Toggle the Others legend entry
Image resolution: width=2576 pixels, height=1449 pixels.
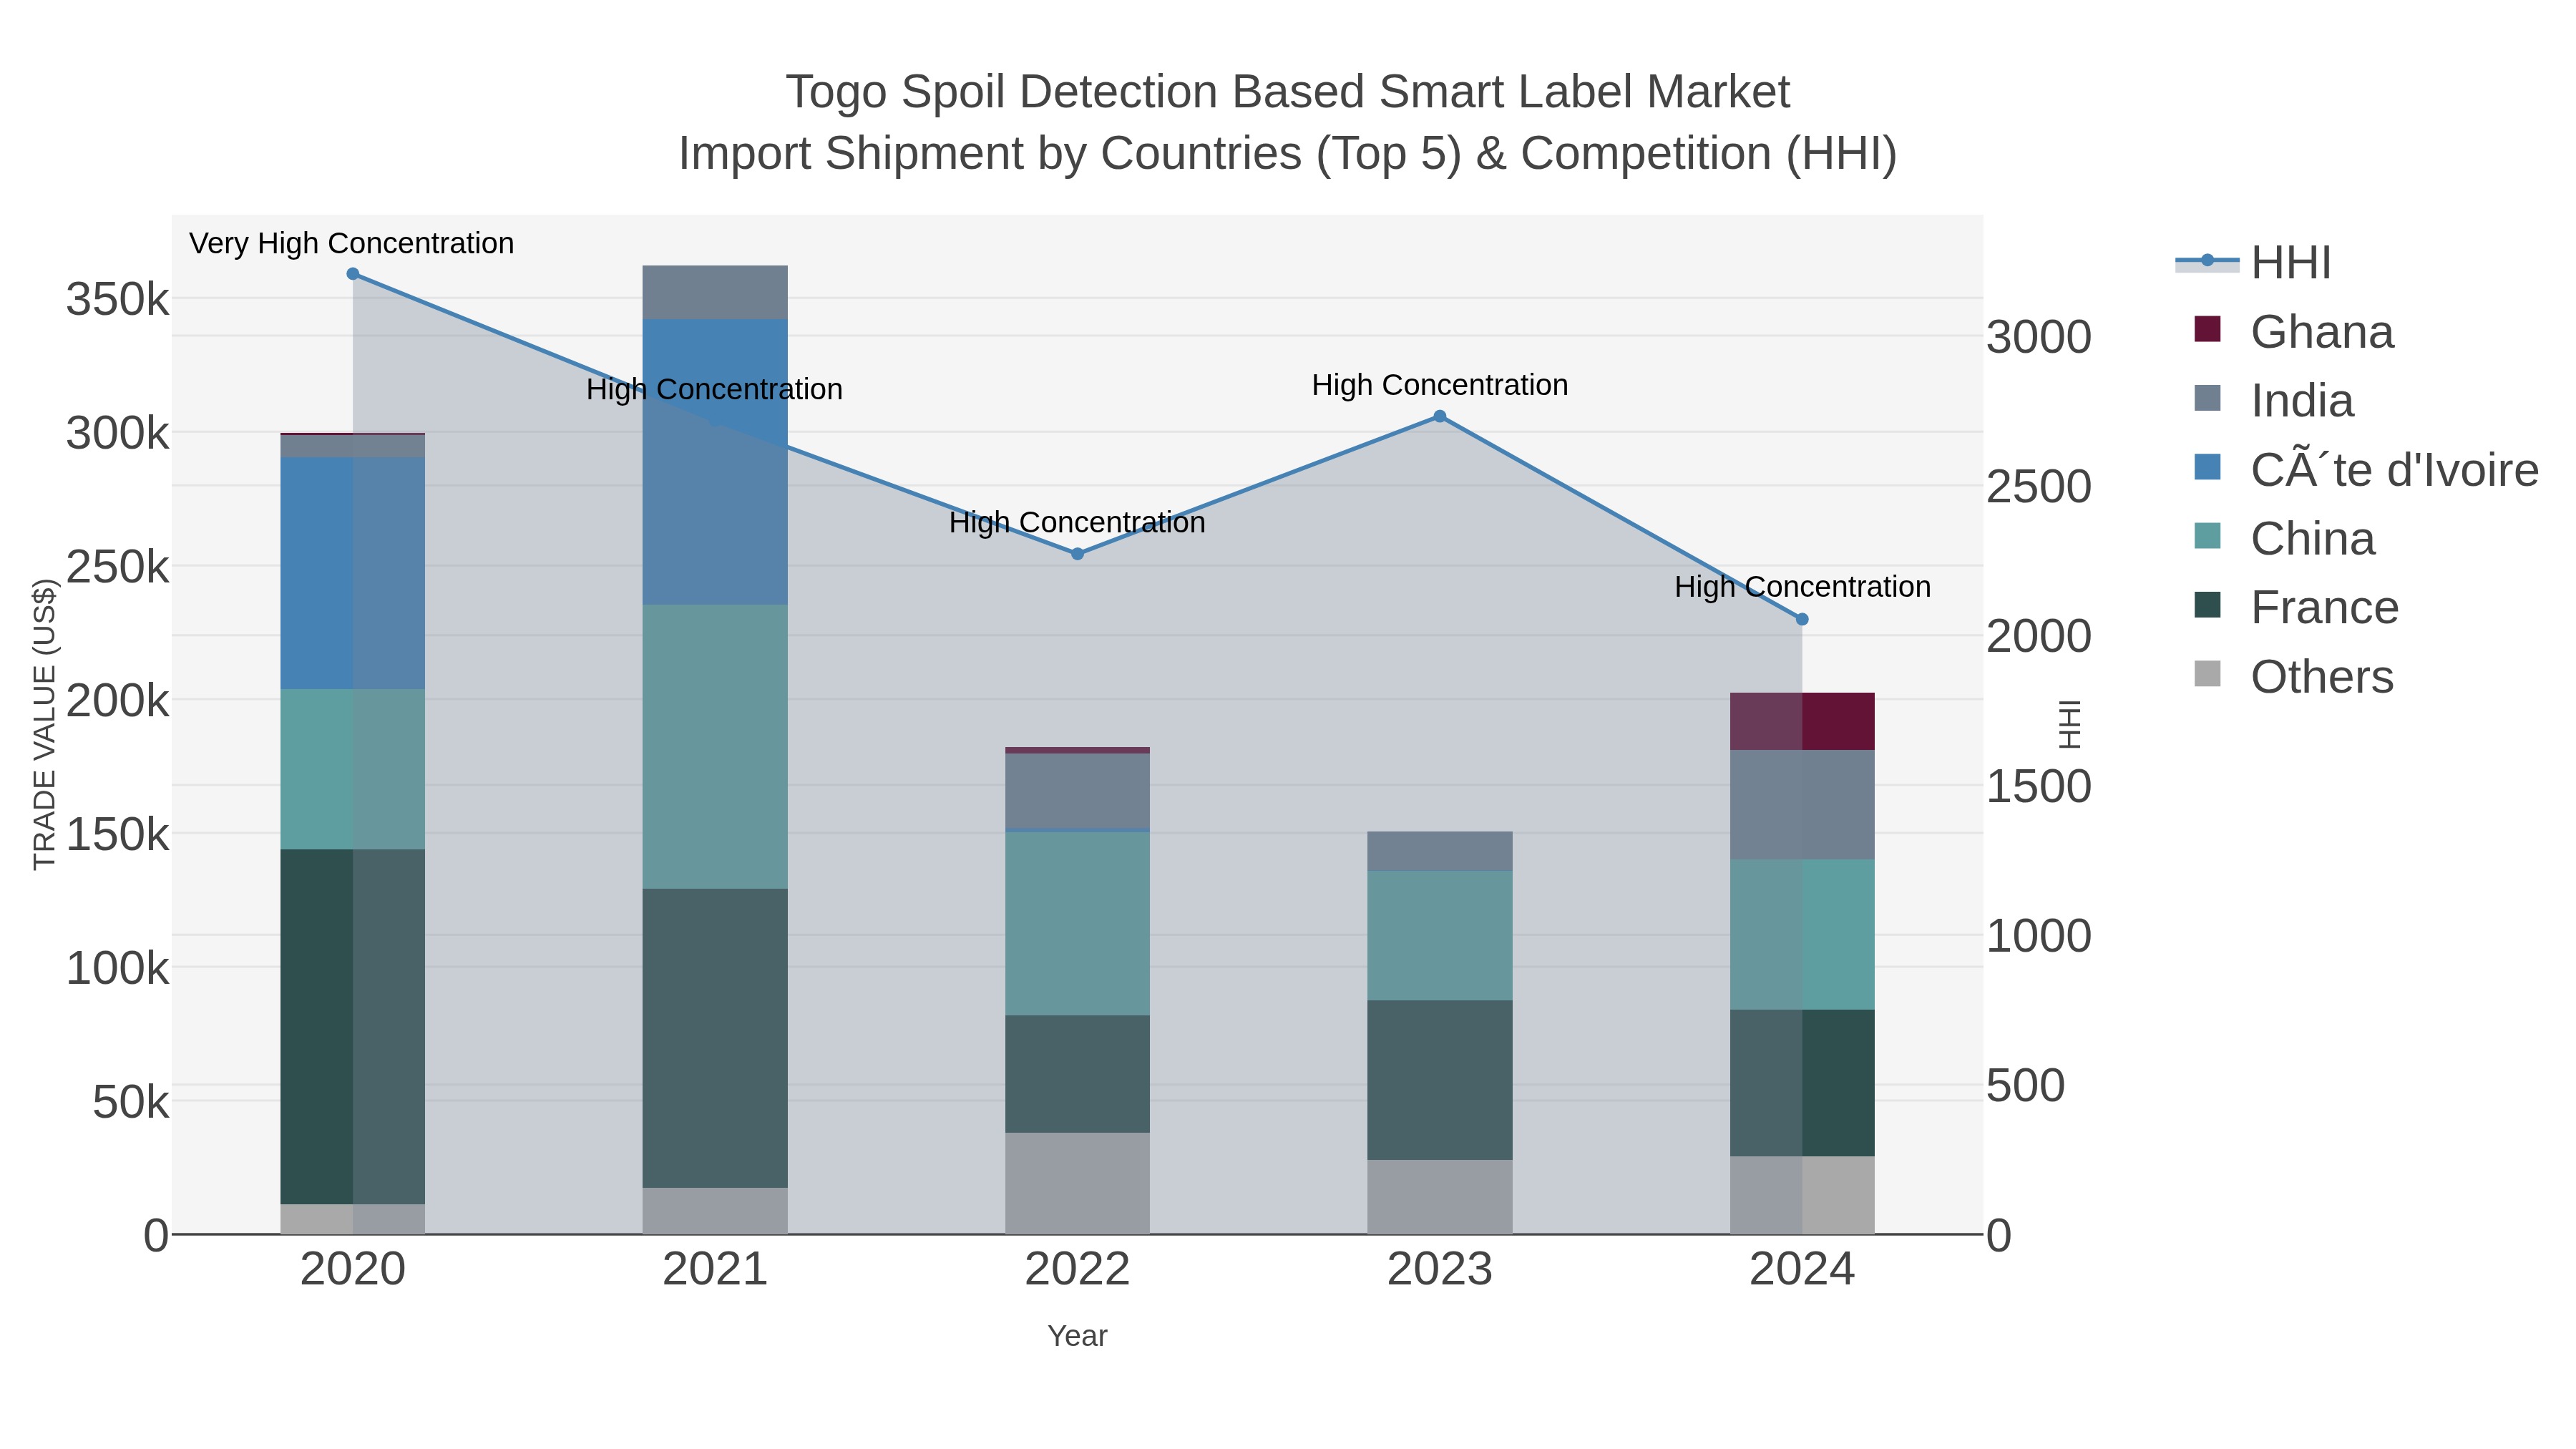click(x=2294, y=677)
